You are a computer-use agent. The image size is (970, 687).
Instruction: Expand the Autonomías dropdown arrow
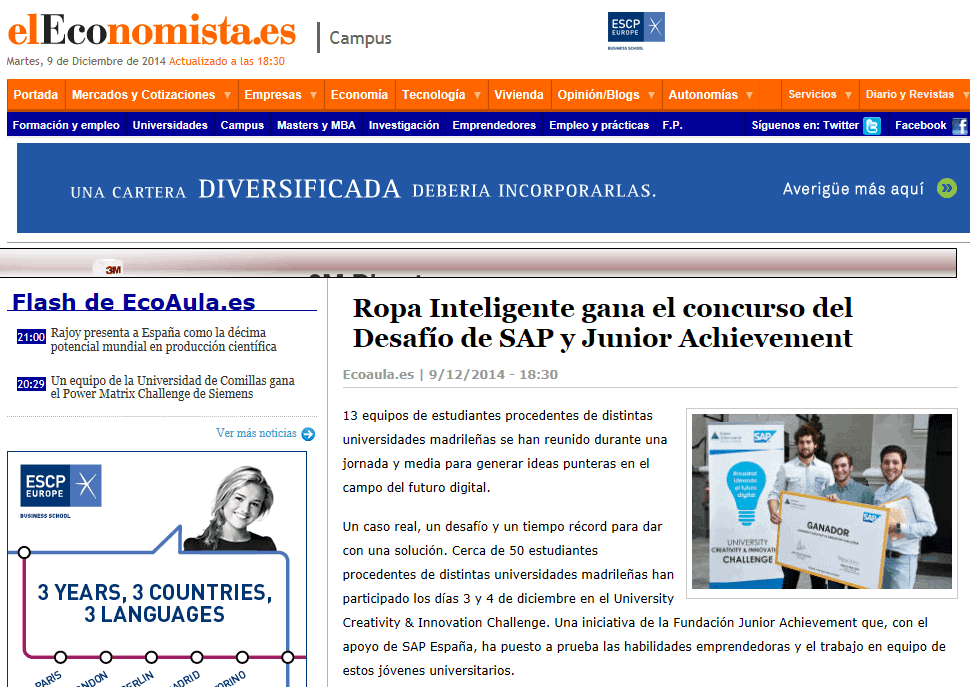pyautogui.click(x=749, y=95)
